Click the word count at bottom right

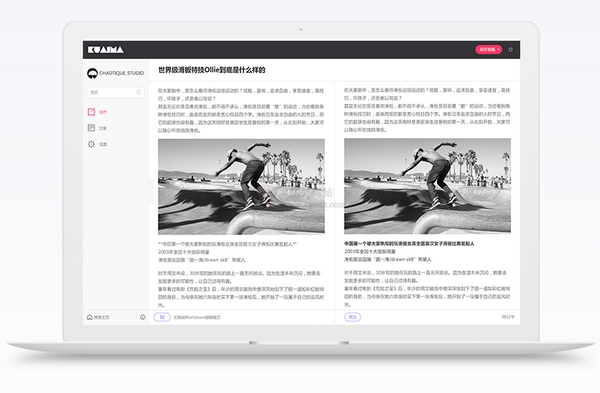tap(508, 317)
